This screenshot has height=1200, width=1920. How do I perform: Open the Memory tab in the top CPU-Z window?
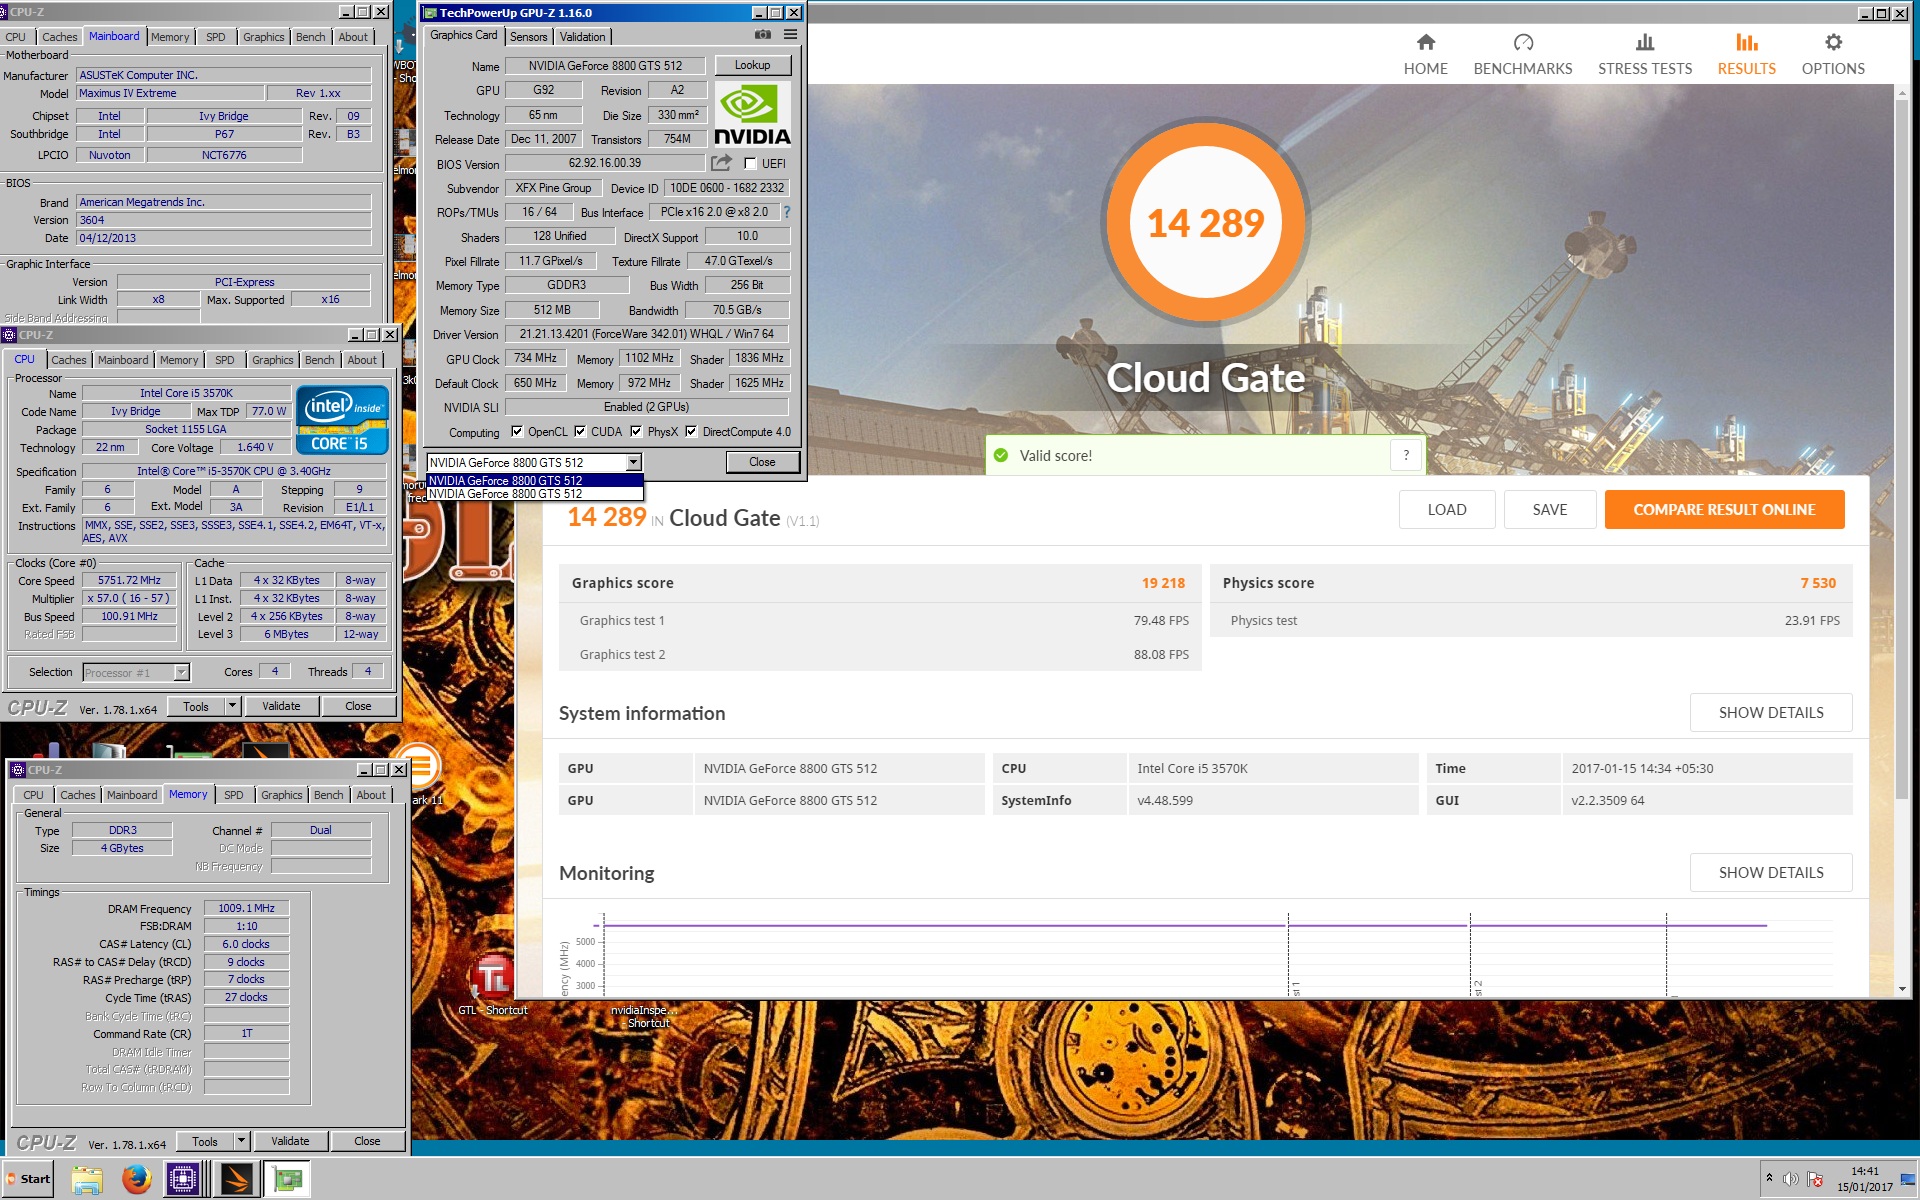pos(170,37)
